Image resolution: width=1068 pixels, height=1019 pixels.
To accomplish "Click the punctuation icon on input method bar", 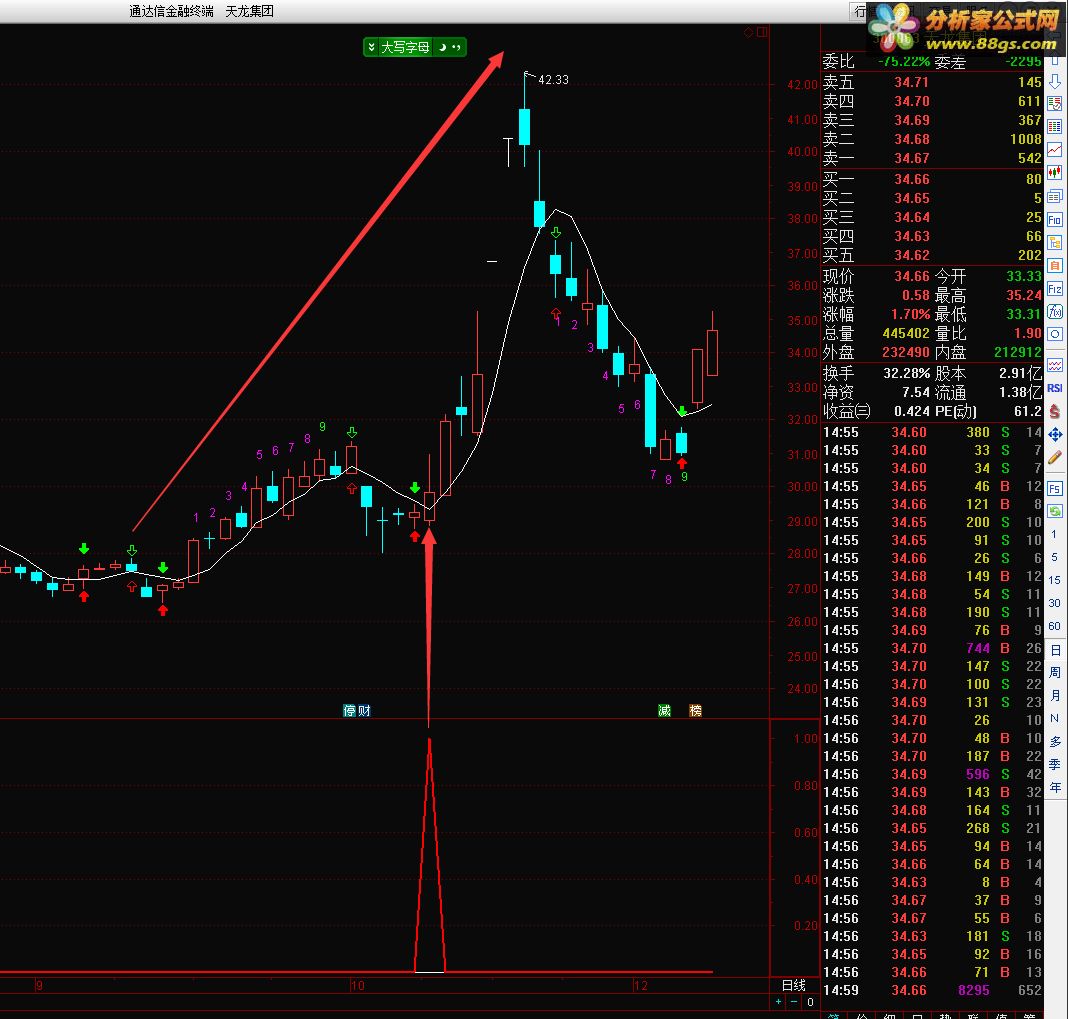I will (x=456, y=47).
